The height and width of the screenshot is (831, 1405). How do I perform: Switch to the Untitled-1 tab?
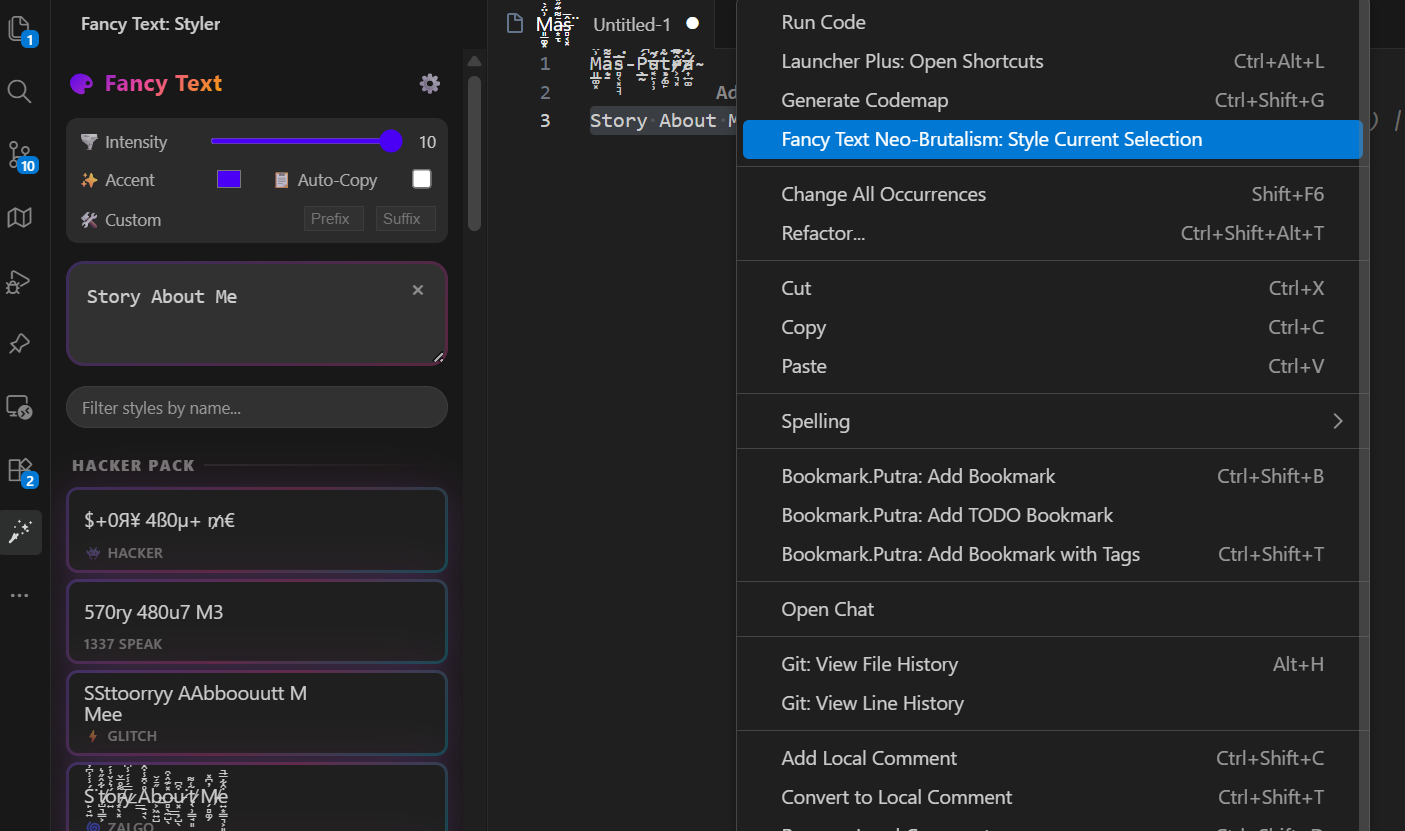(631, 24)
